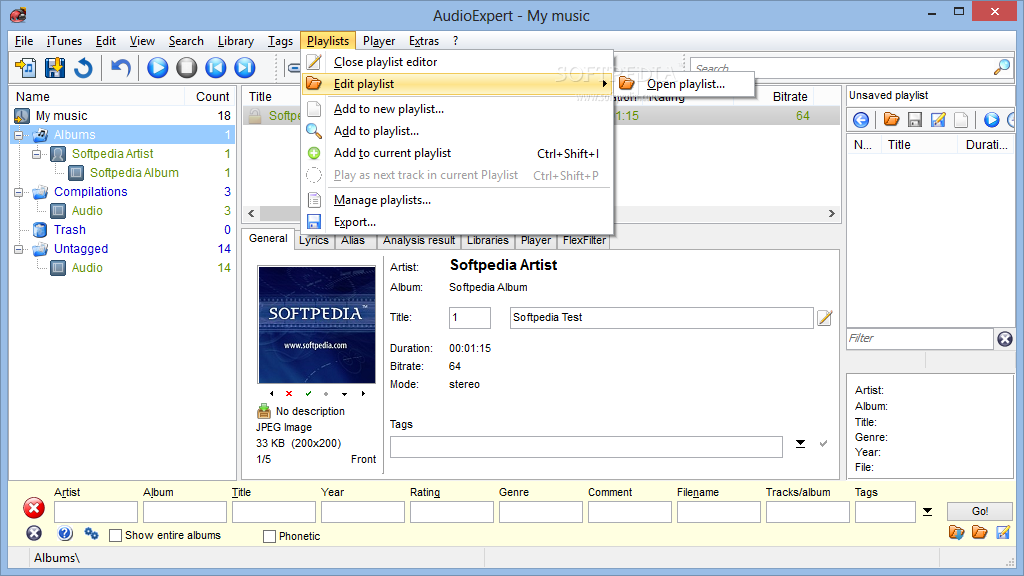The width and height of the screenshot is (1024, 576).
Task: Click the folder with blue arrow icon at bottom right
Action: [x=957, y=532]
